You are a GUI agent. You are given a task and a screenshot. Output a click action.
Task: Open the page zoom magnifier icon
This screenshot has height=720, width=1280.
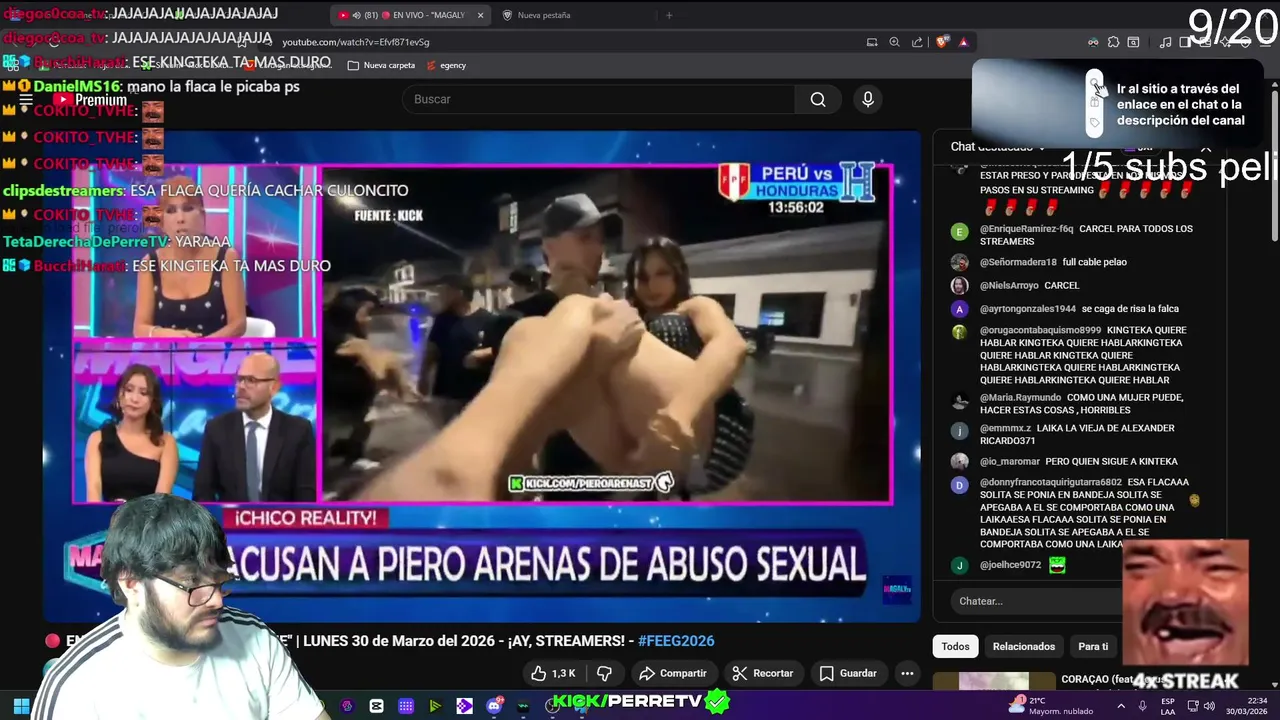pyautogui.click(x=895, y=42)
